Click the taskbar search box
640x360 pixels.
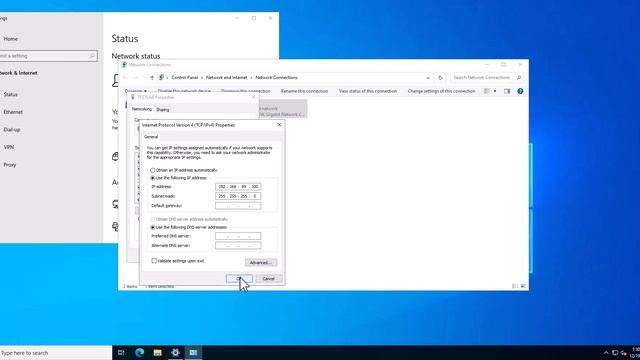click(56, 353)
